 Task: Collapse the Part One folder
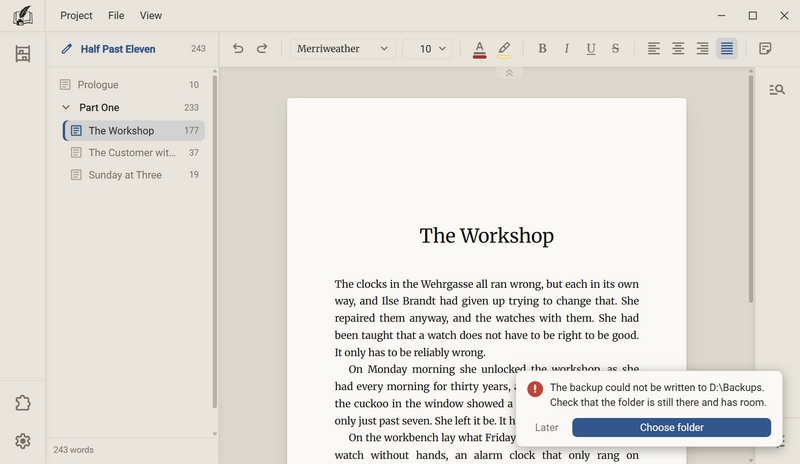pos(66,107)
